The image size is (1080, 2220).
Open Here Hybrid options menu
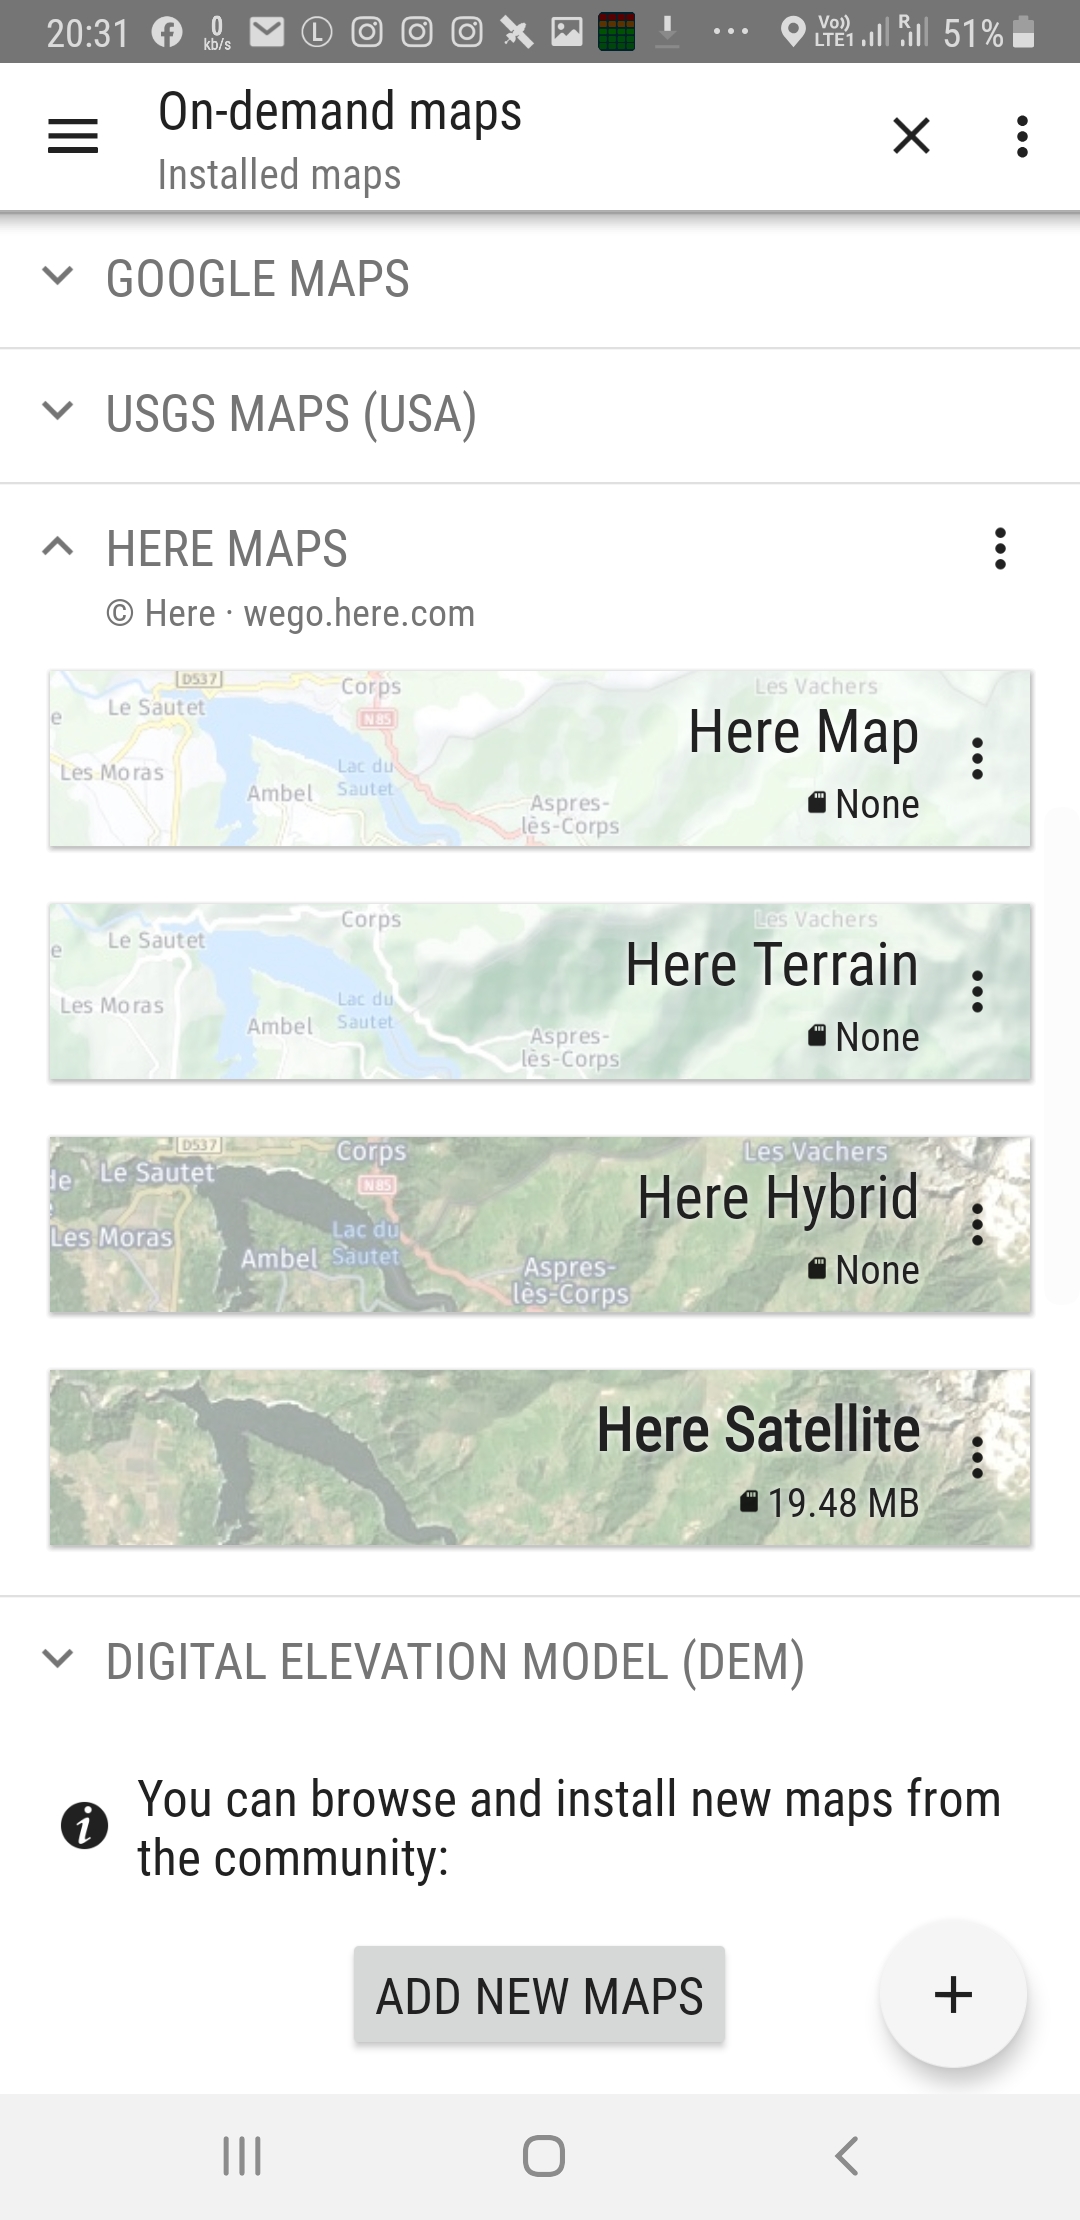(x=977, y=1225)
